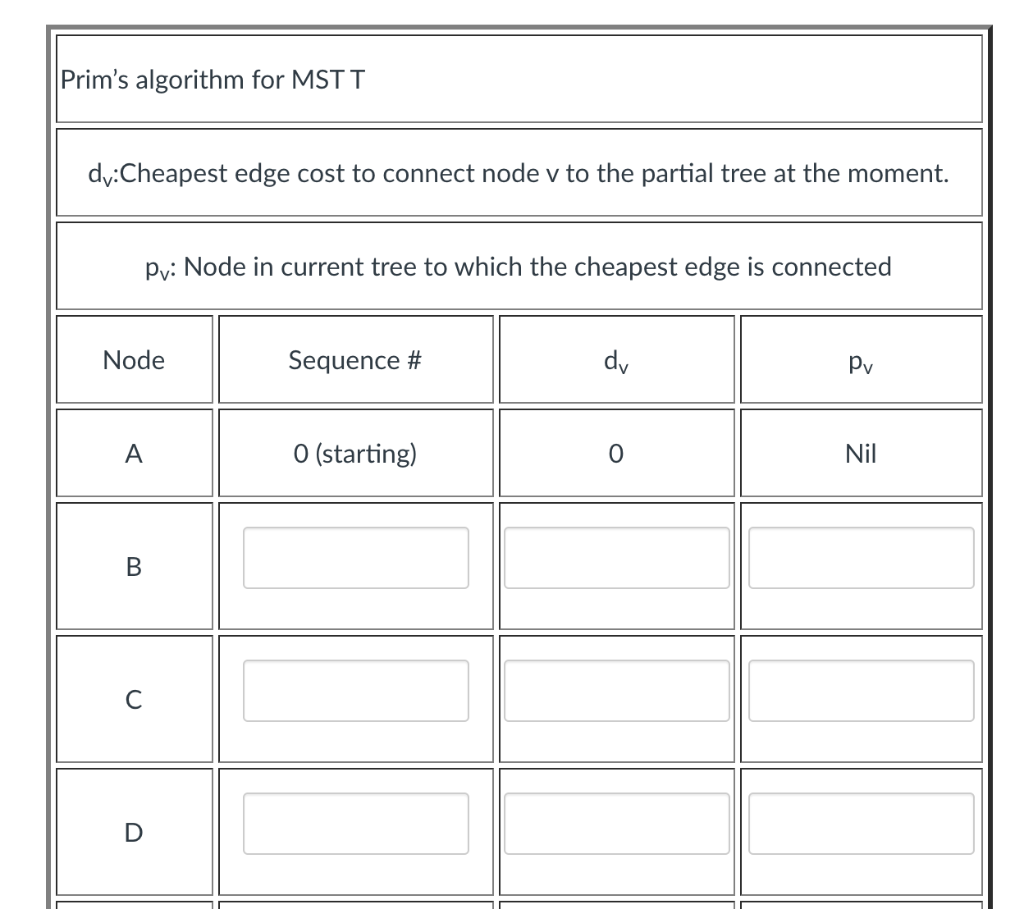Select the pv column header cell
Viewport: 1024px width, 909px height.
[858, 359]
